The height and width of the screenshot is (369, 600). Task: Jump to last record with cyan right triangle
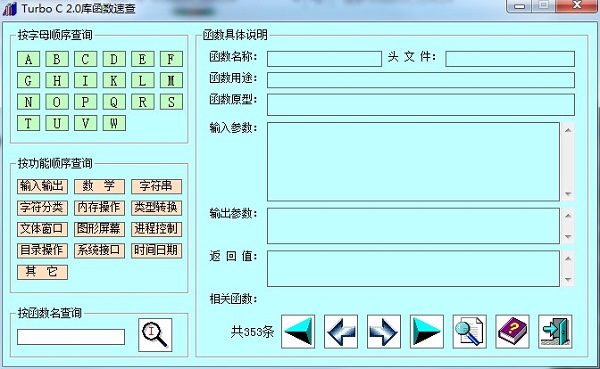point(426,331)
